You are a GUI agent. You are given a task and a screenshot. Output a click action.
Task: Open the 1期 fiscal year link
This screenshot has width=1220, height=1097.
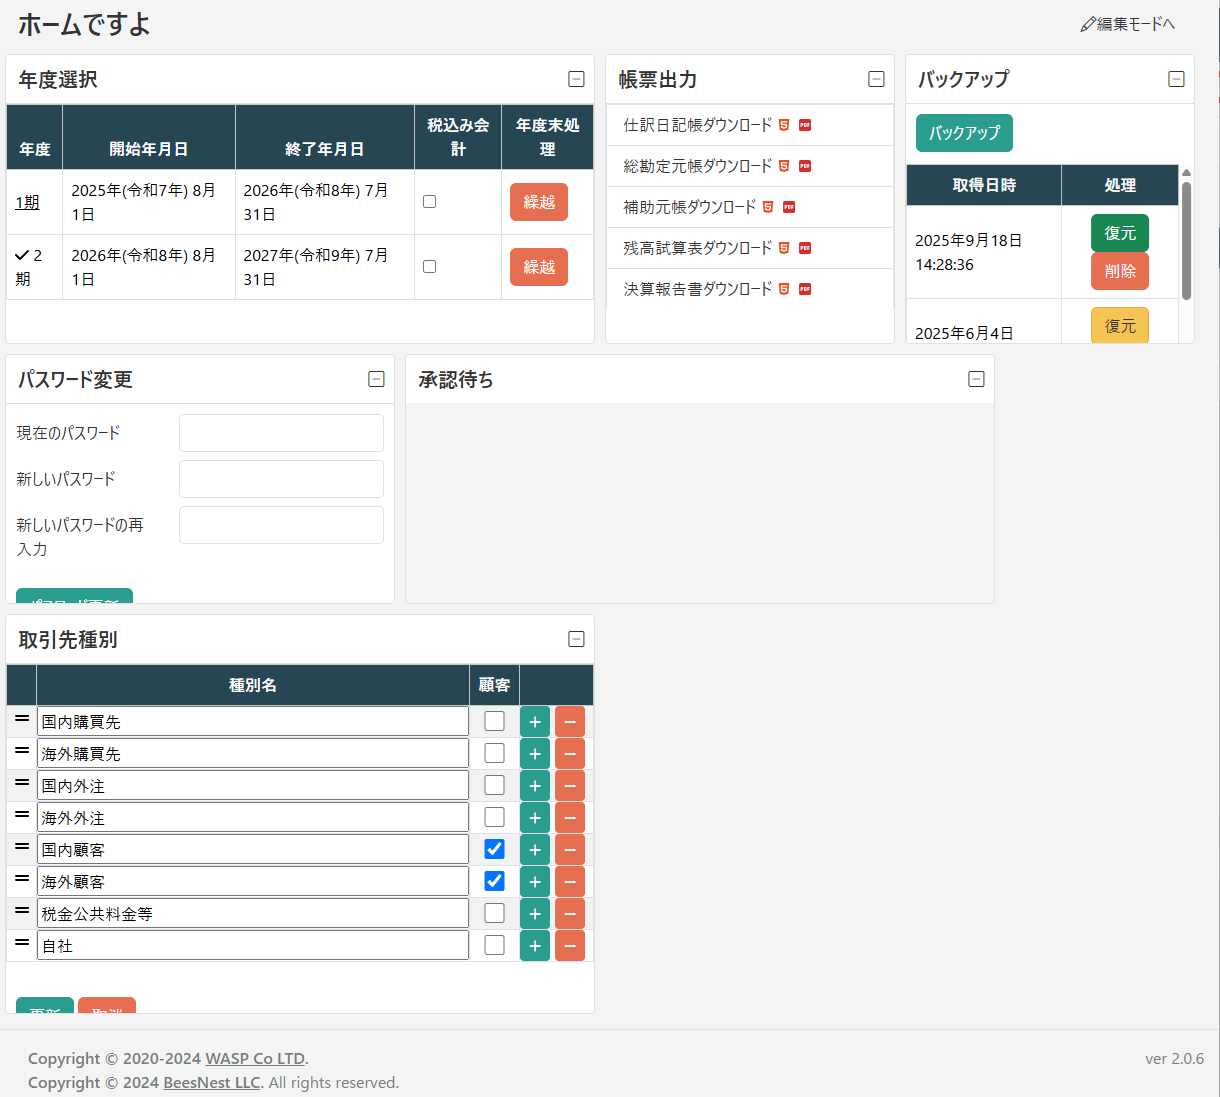27,202
